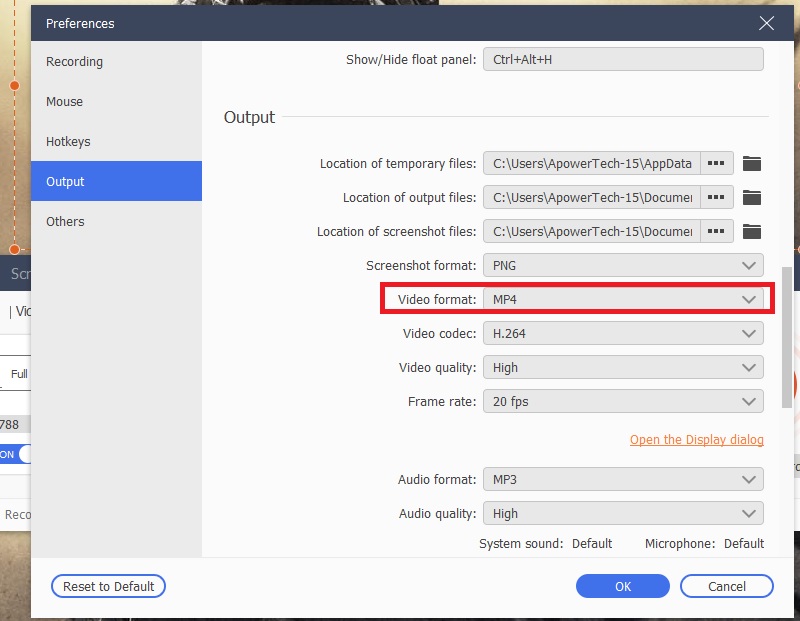Expand the Video quality dropdown
Viewport: 800px width, 621px height.
623,367
